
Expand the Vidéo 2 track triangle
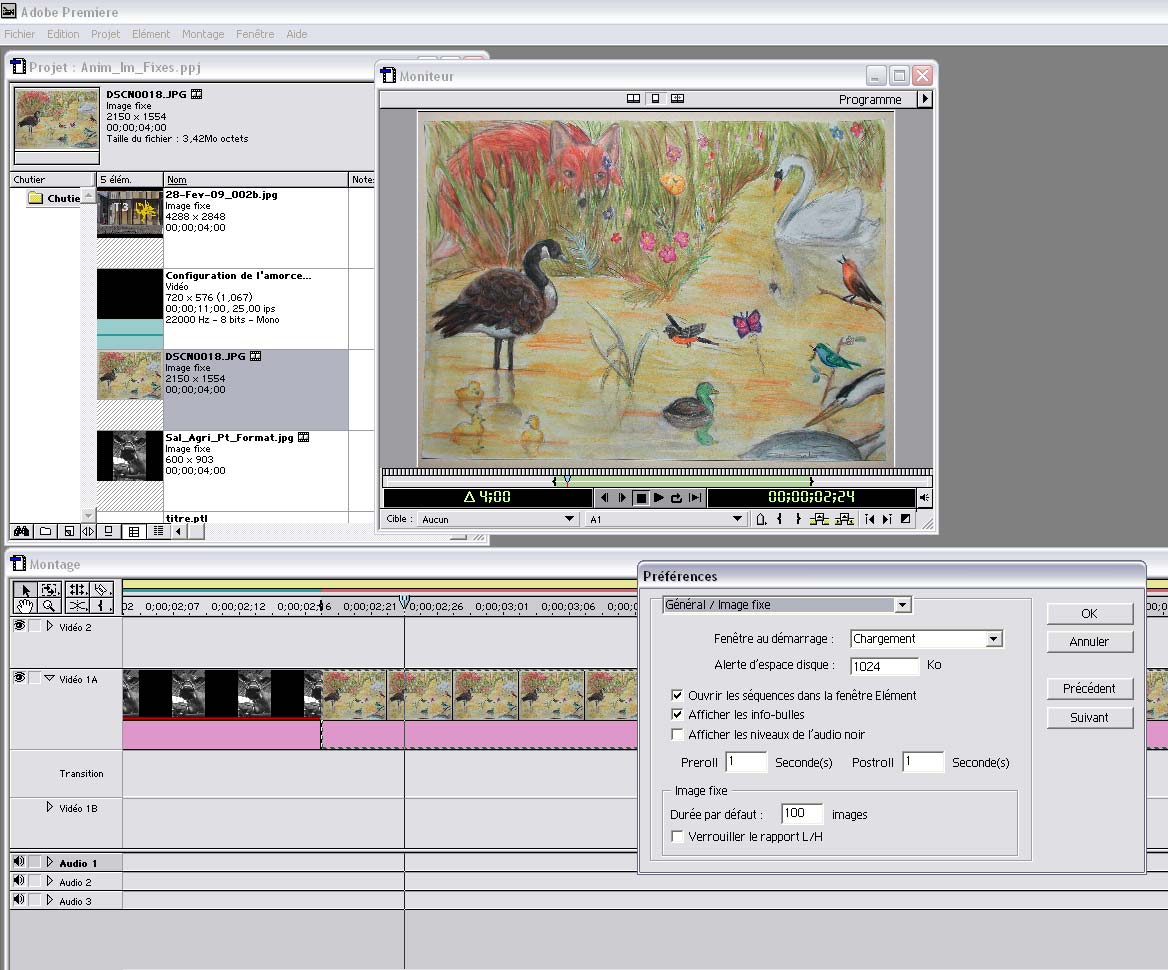50,627
